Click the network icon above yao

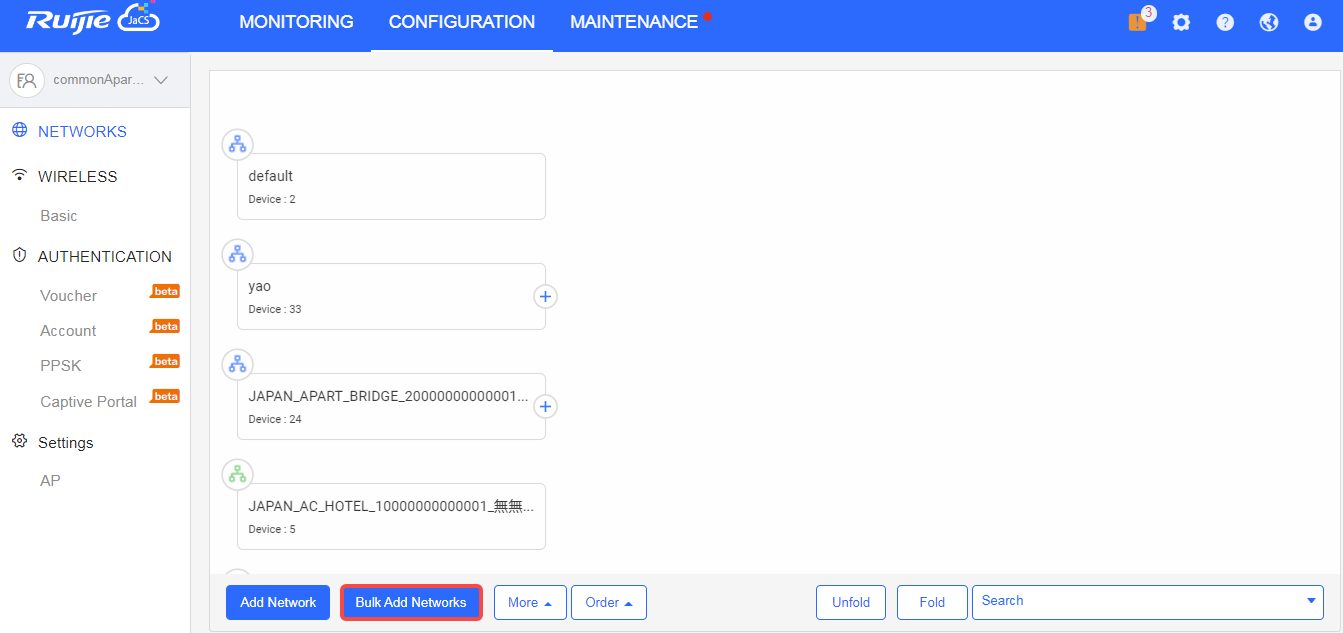(x=237, y=255)
